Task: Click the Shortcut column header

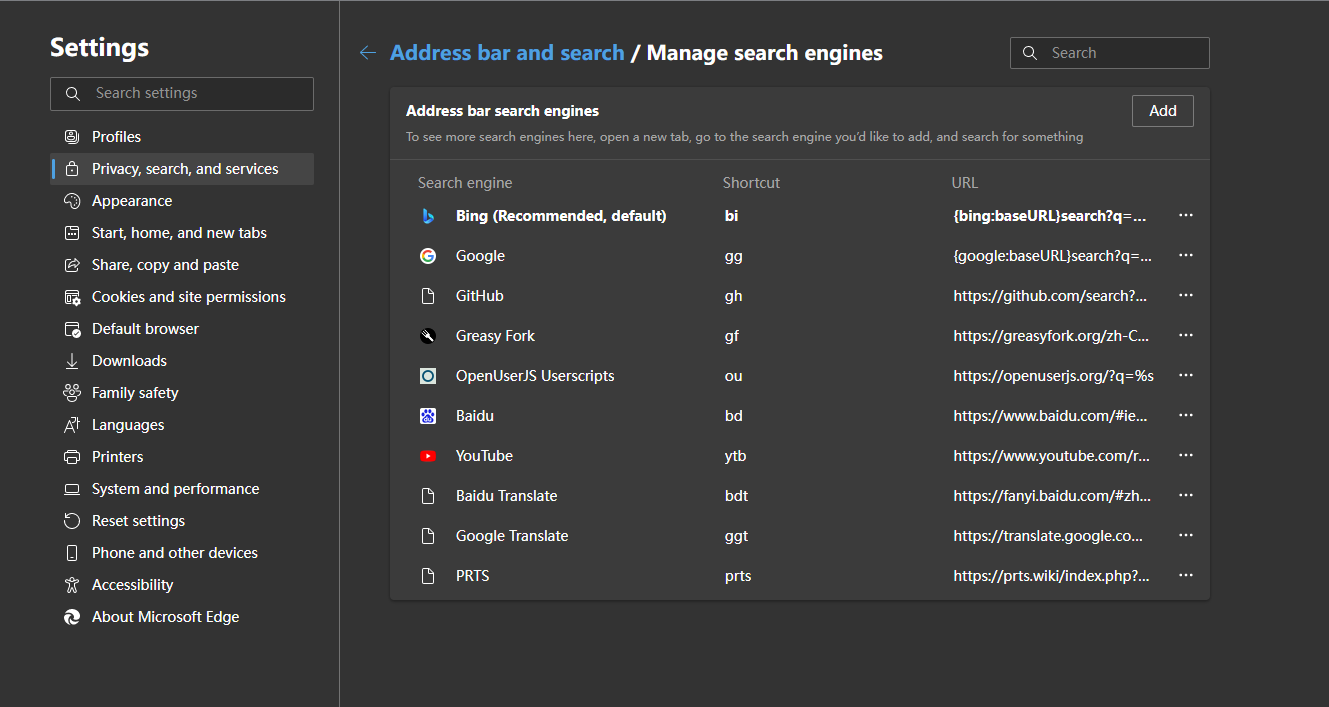Action: [x=751, y=183]
